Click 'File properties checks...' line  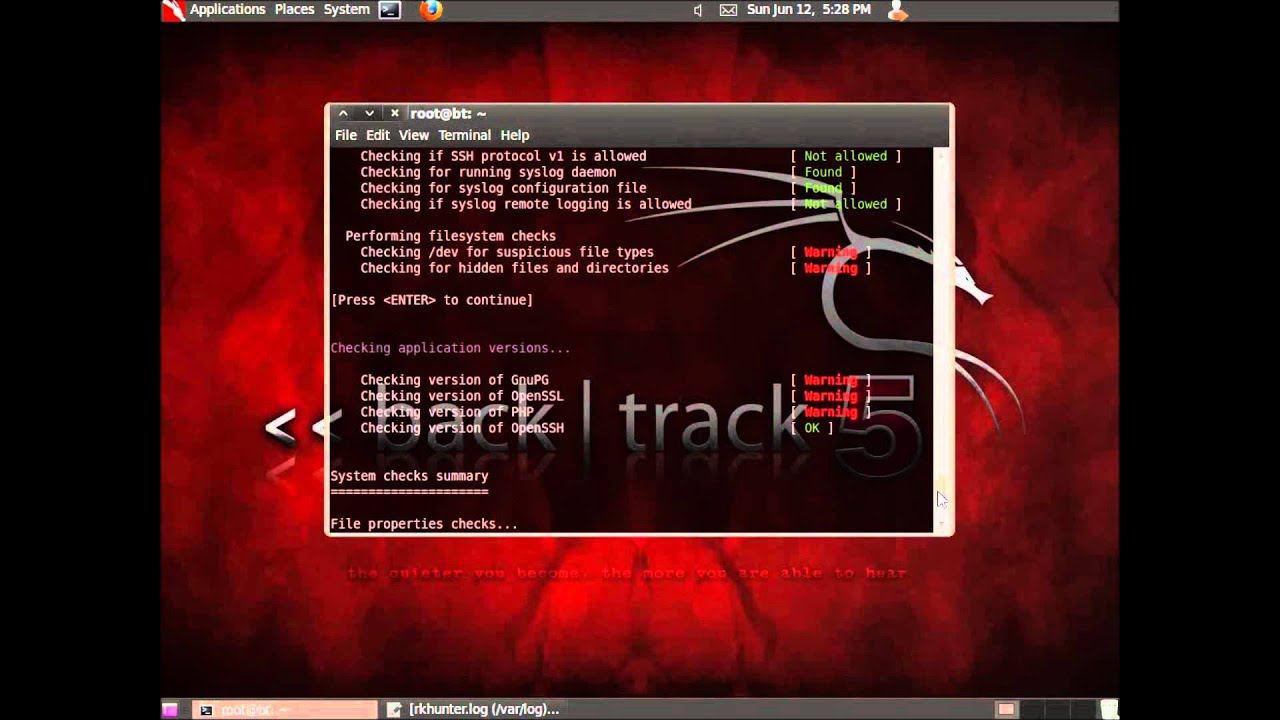(424, 524)
